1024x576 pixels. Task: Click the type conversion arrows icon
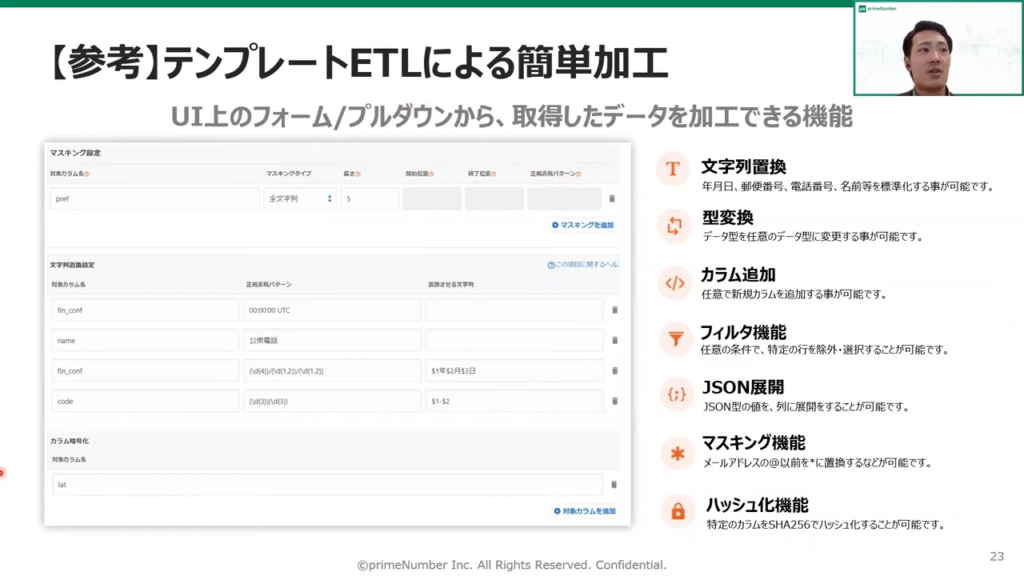pos(676,226)
